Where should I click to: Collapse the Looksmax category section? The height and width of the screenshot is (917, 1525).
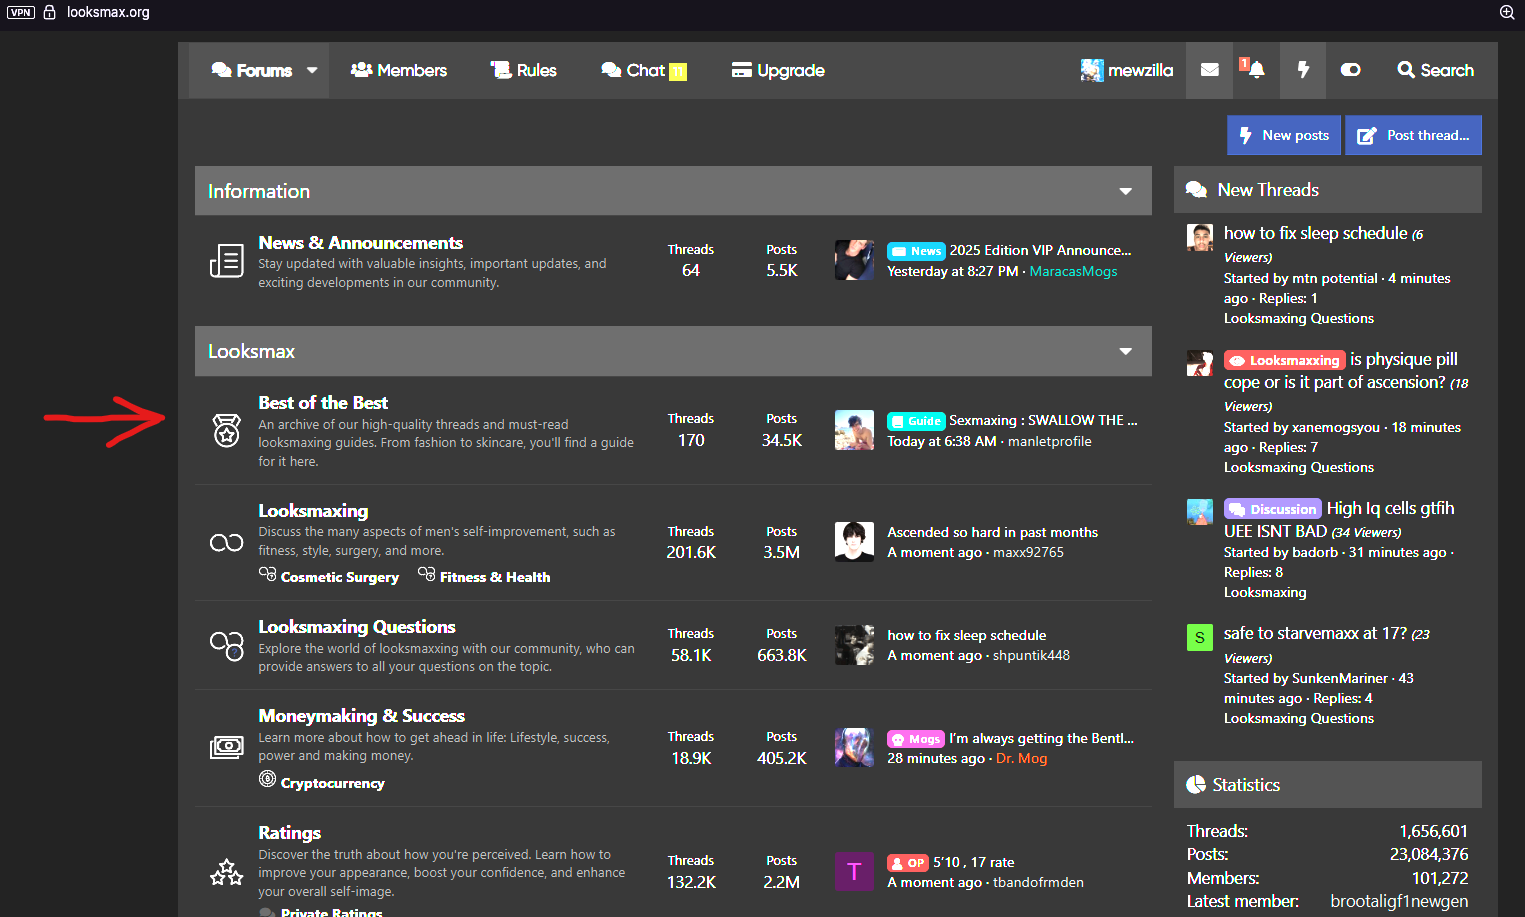(x=1125, y=351)
